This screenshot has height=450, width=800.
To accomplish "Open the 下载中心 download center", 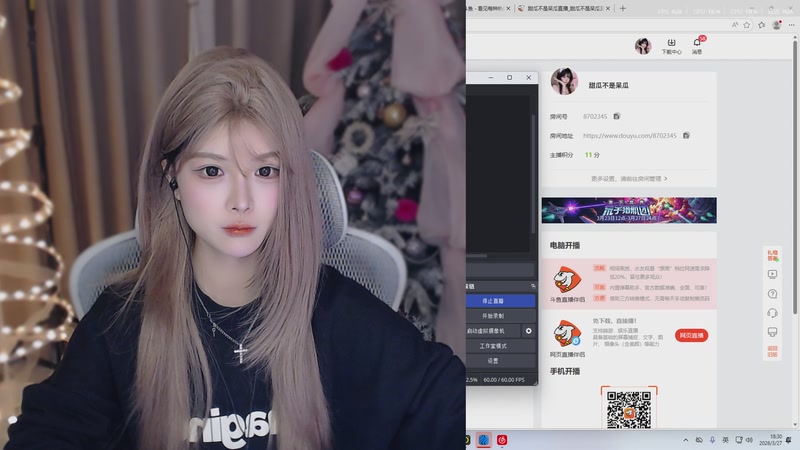I will 671,46.
